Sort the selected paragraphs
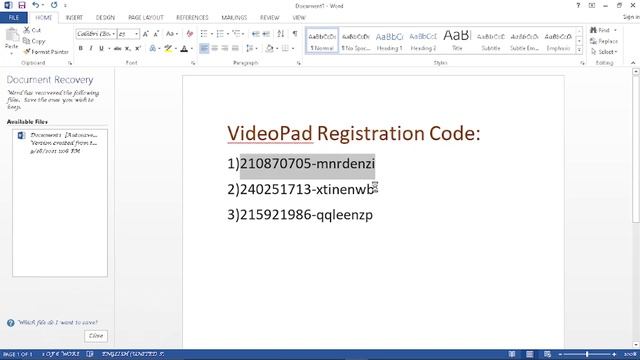This screenshot has height=360, width=640. 281,34
